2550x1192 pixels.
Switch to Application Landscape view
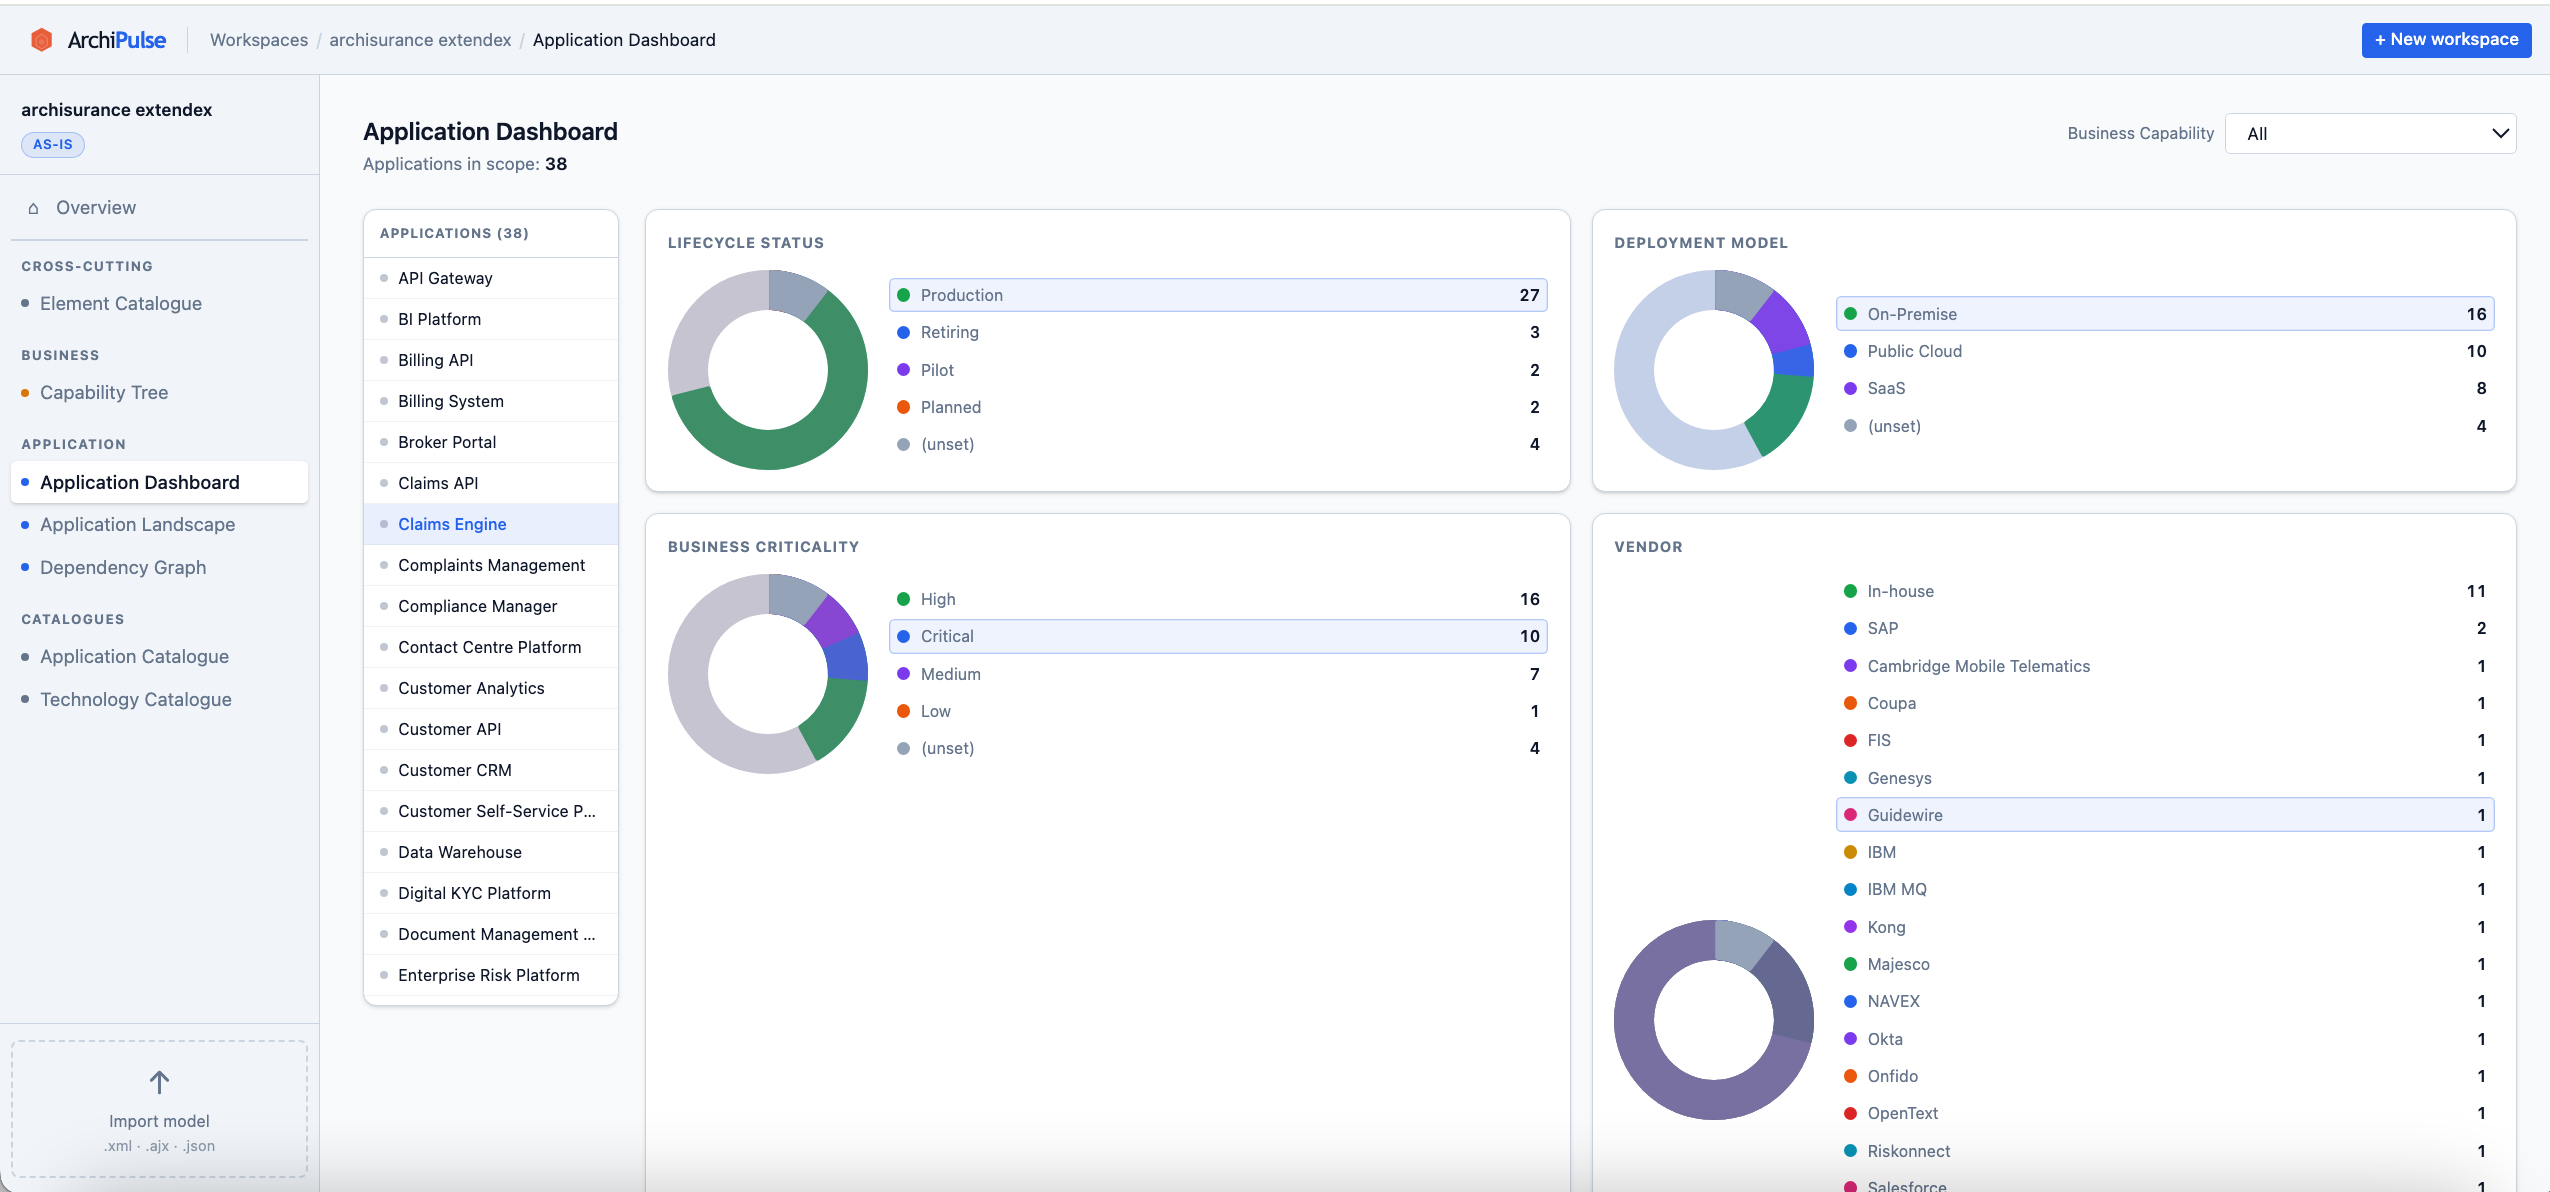click(137, 524)
